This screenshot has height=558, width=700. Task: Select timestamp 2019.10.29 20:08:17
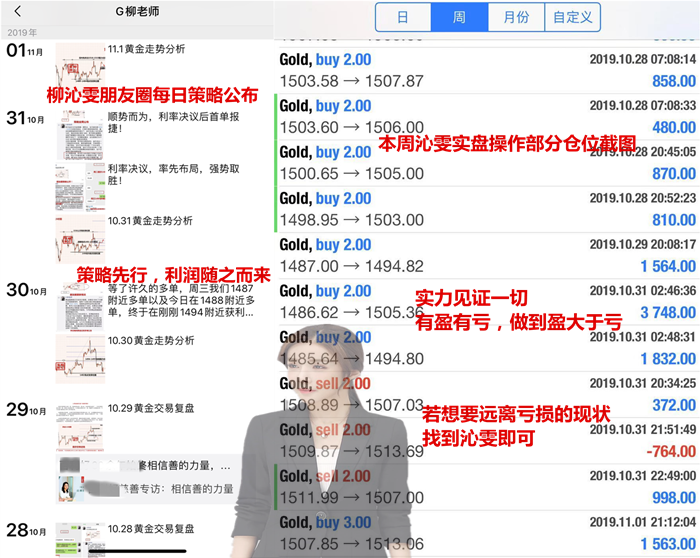[x=643, y=245]
